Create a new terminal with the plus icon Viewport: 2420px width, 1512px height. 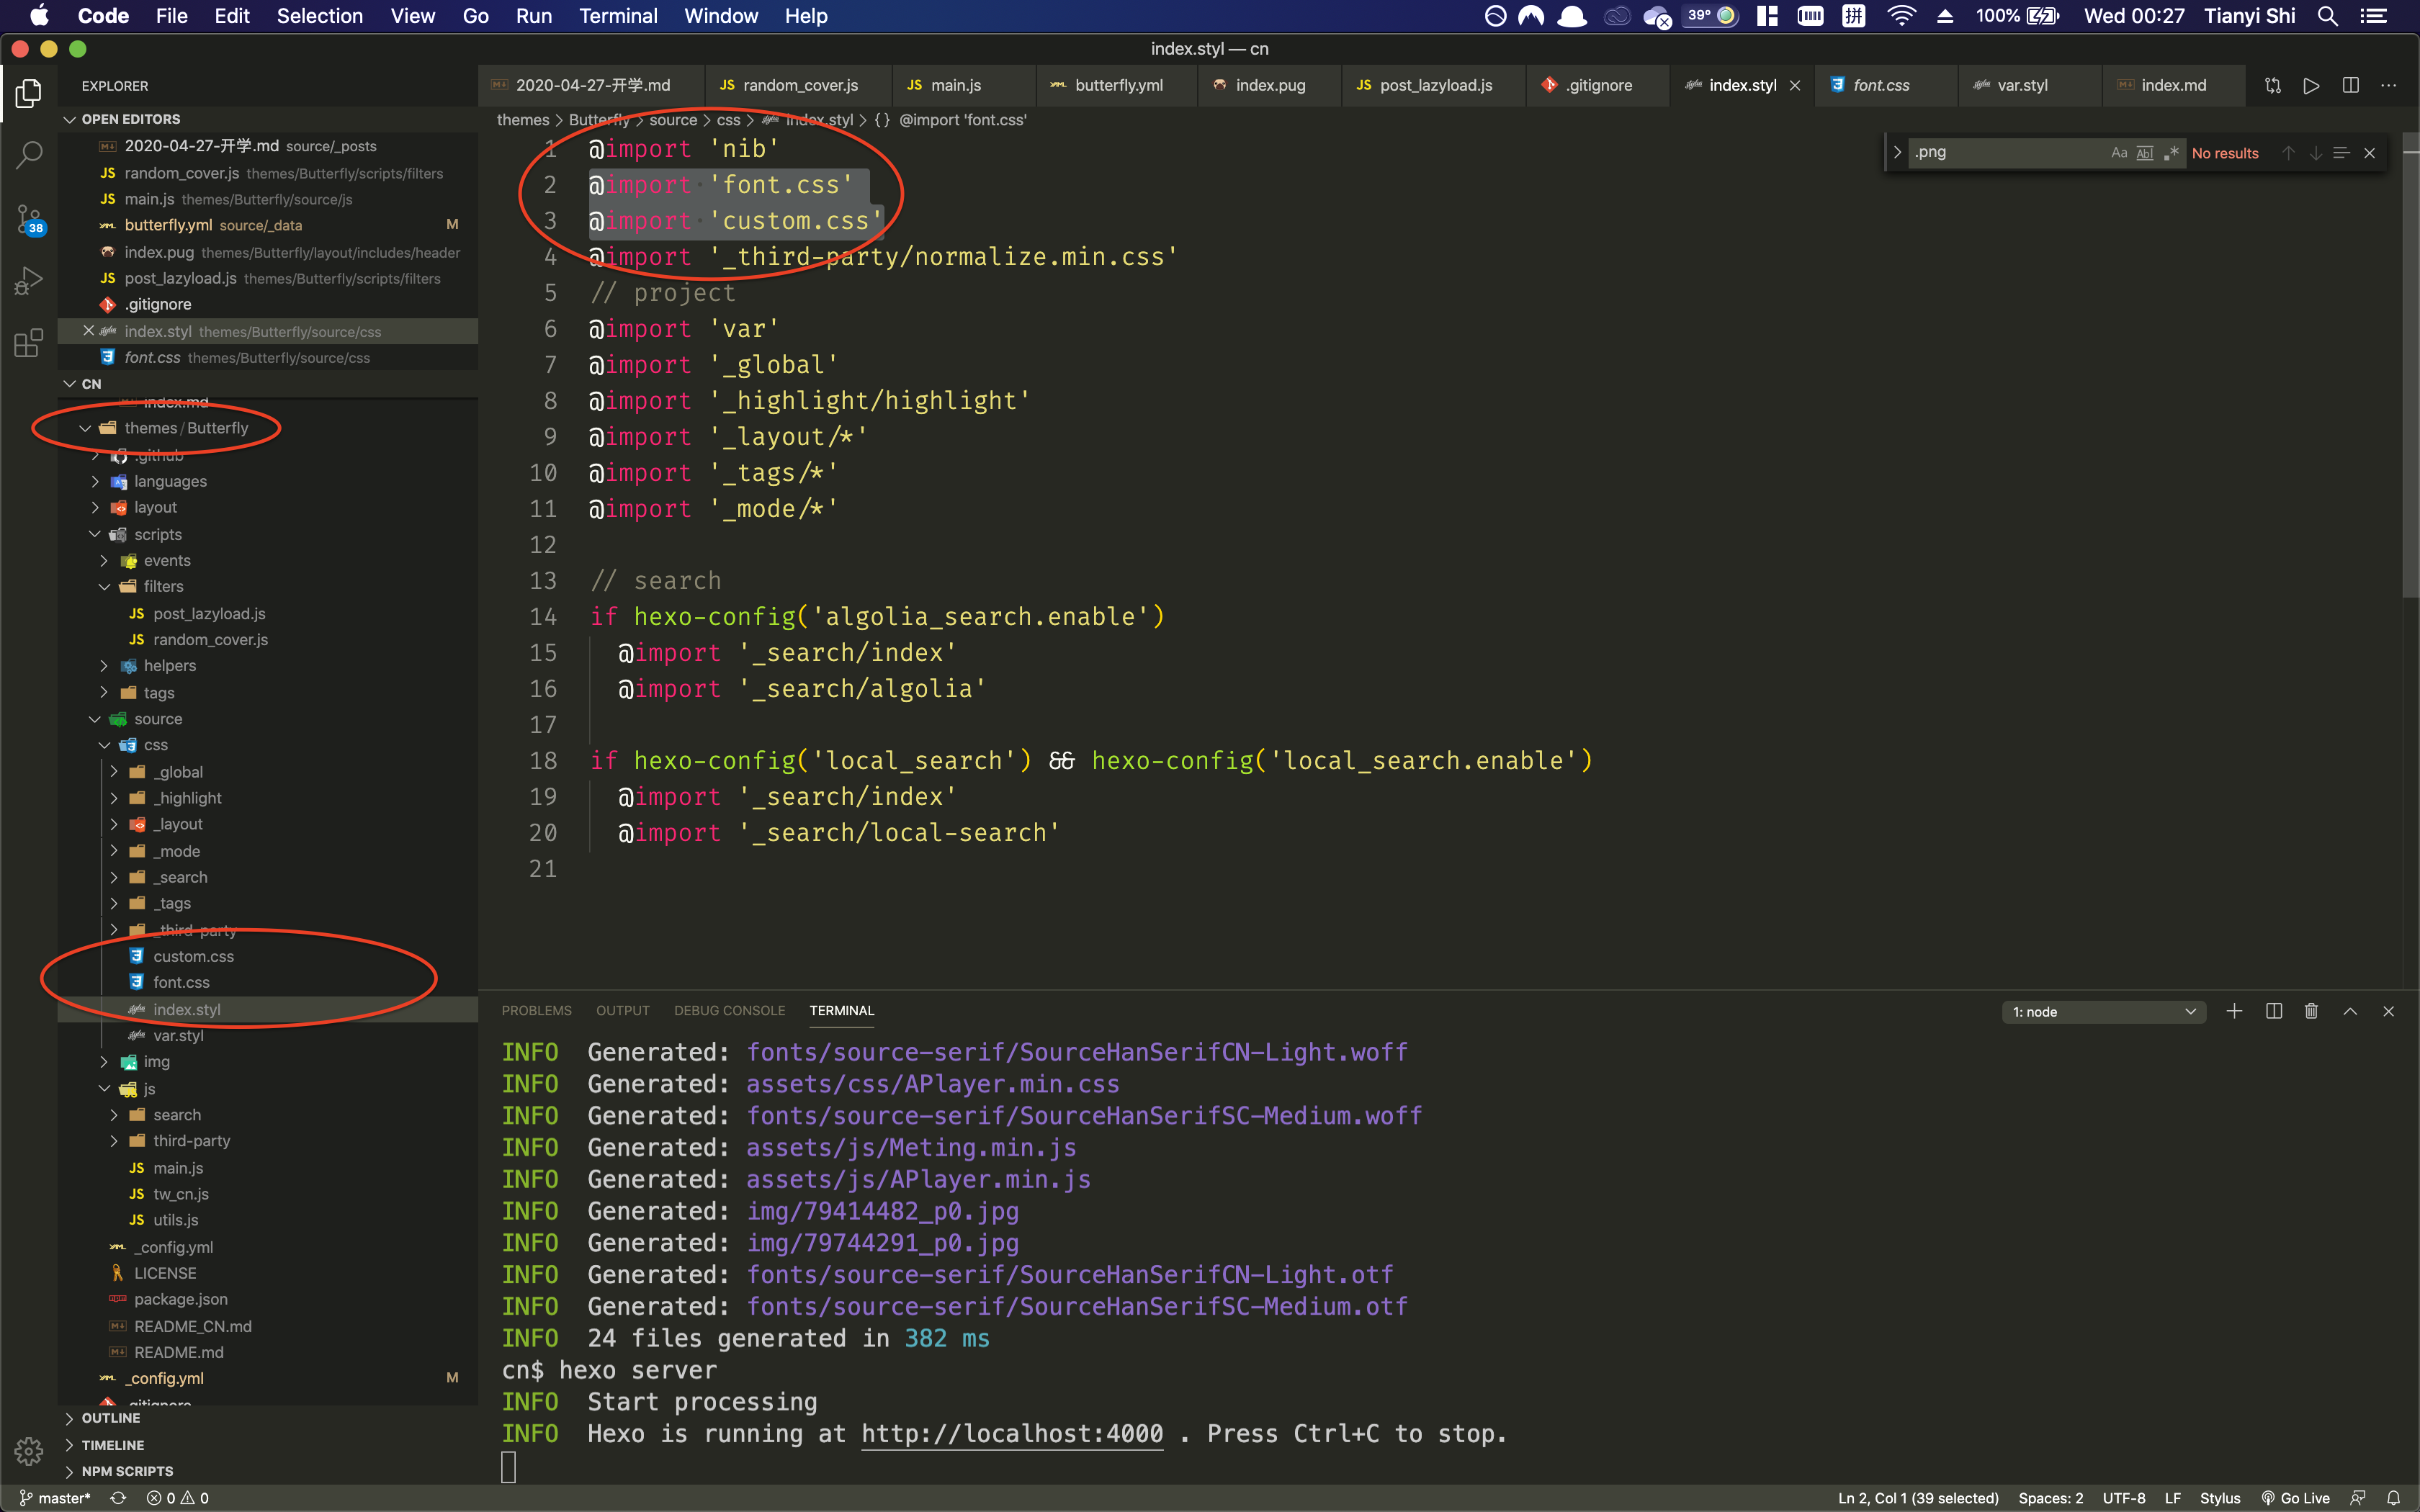(2234, 1011)
